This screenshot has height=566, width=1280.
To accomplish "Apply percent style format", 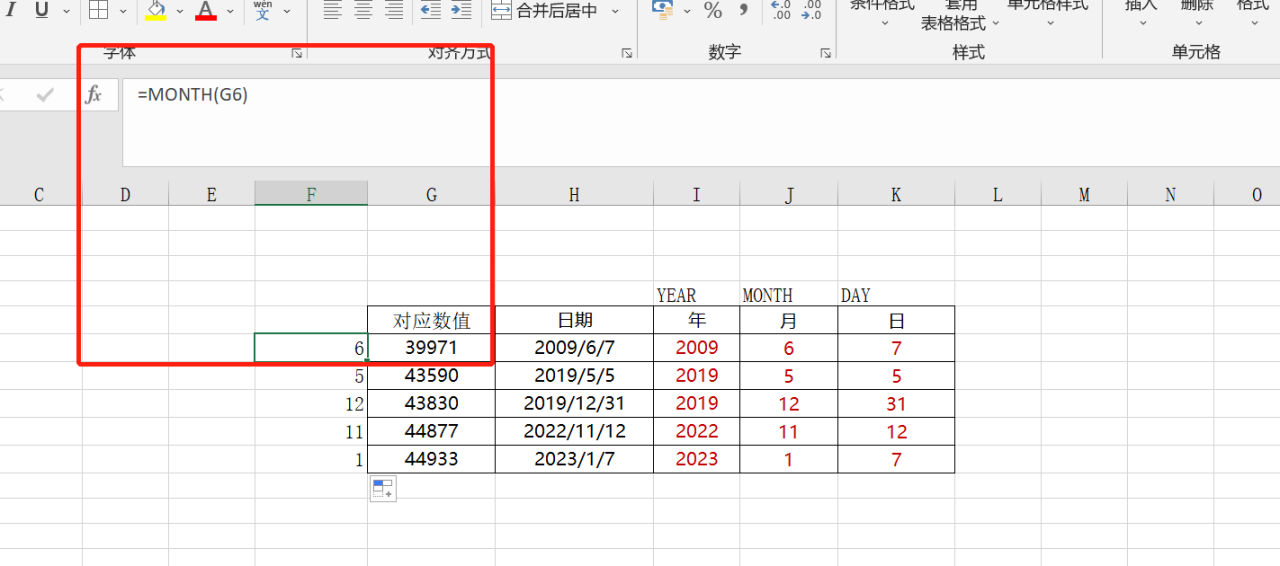I will pyautogui.click(x=713, y=10).
